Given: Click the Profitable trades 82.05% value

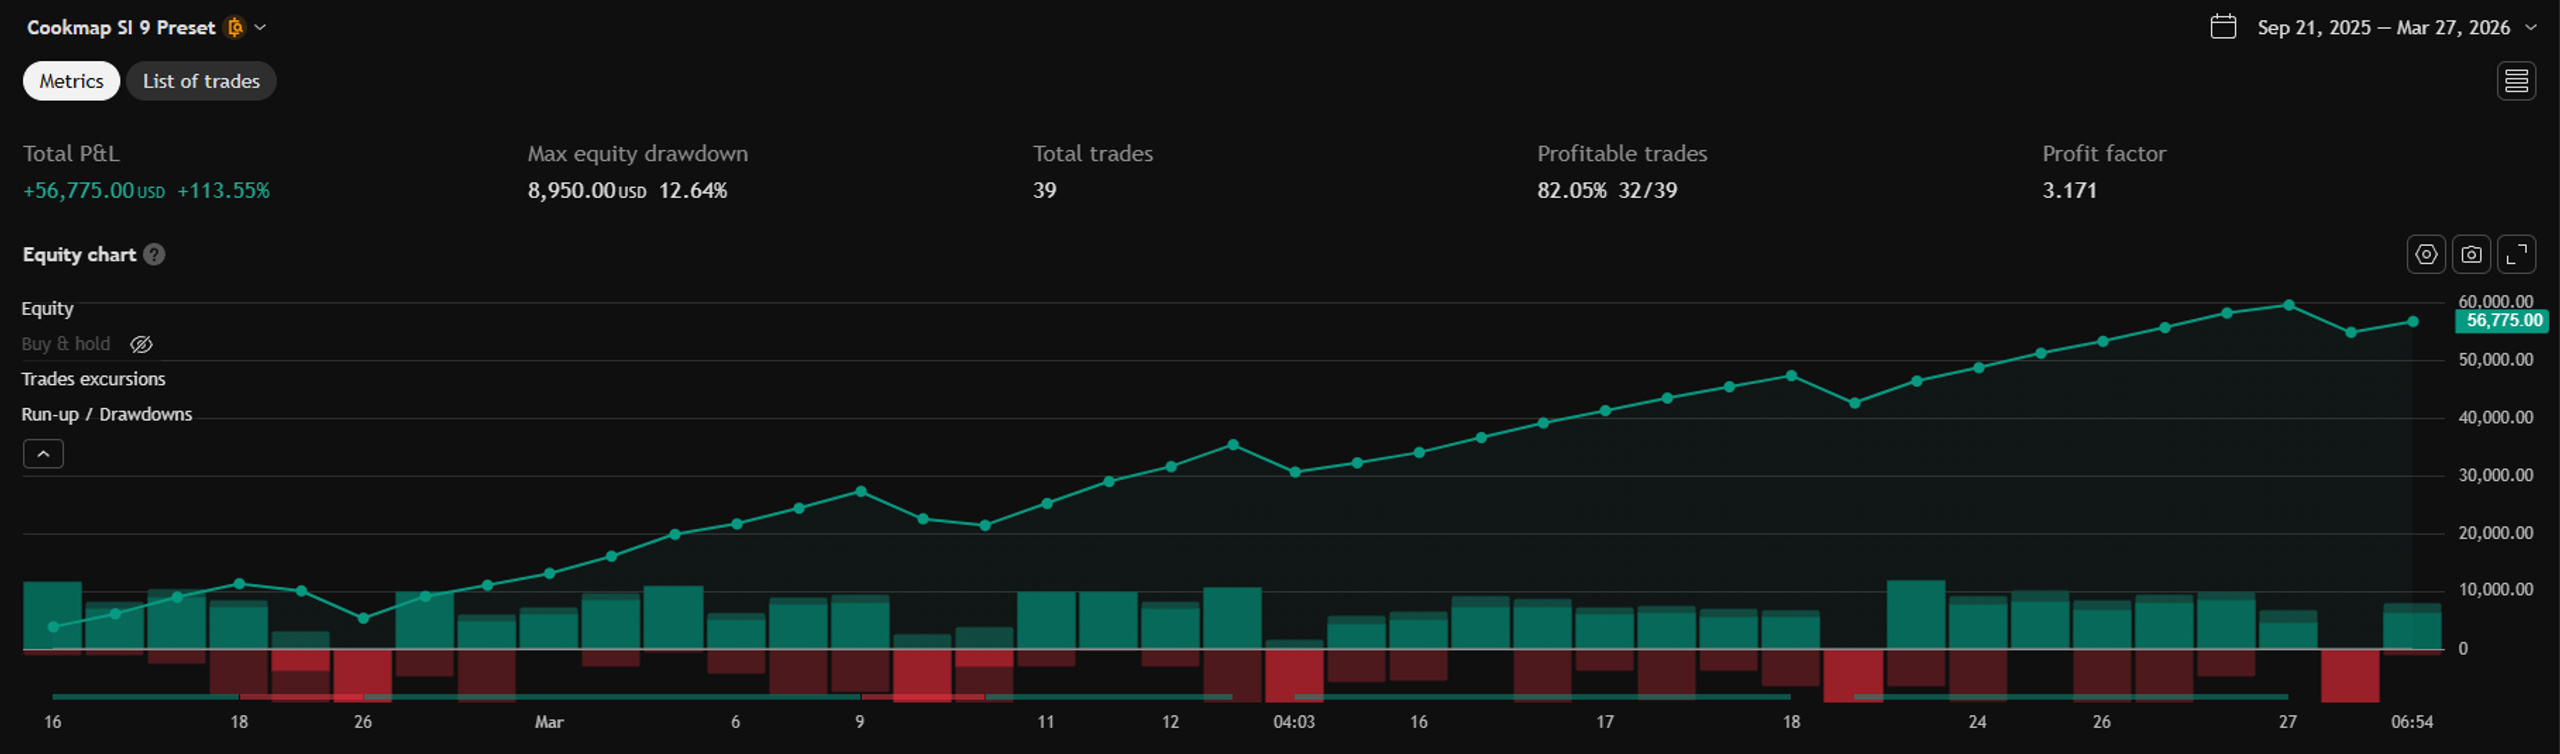Looking at the screenshot, I should point(1571,190).
